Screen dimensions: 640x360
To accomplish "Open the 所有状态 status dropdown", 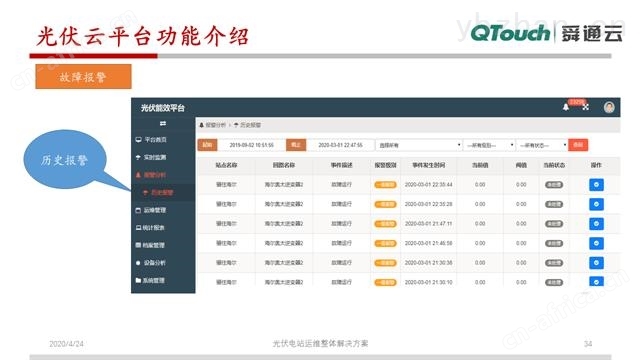I will click(542, 145).
